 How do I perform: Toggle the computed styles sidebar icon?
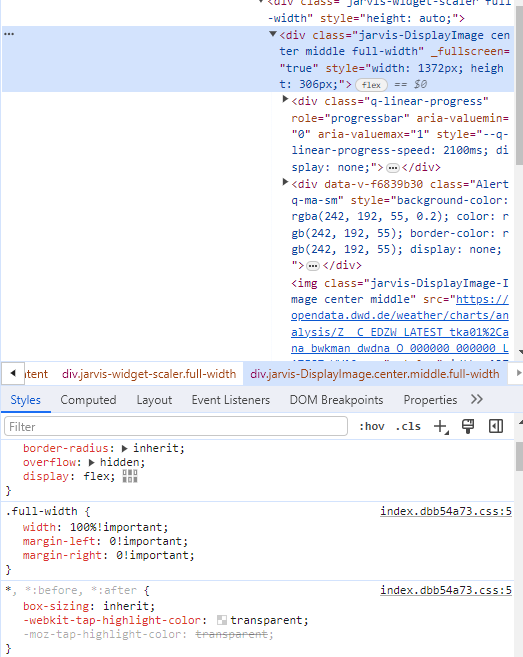[496, 427]
